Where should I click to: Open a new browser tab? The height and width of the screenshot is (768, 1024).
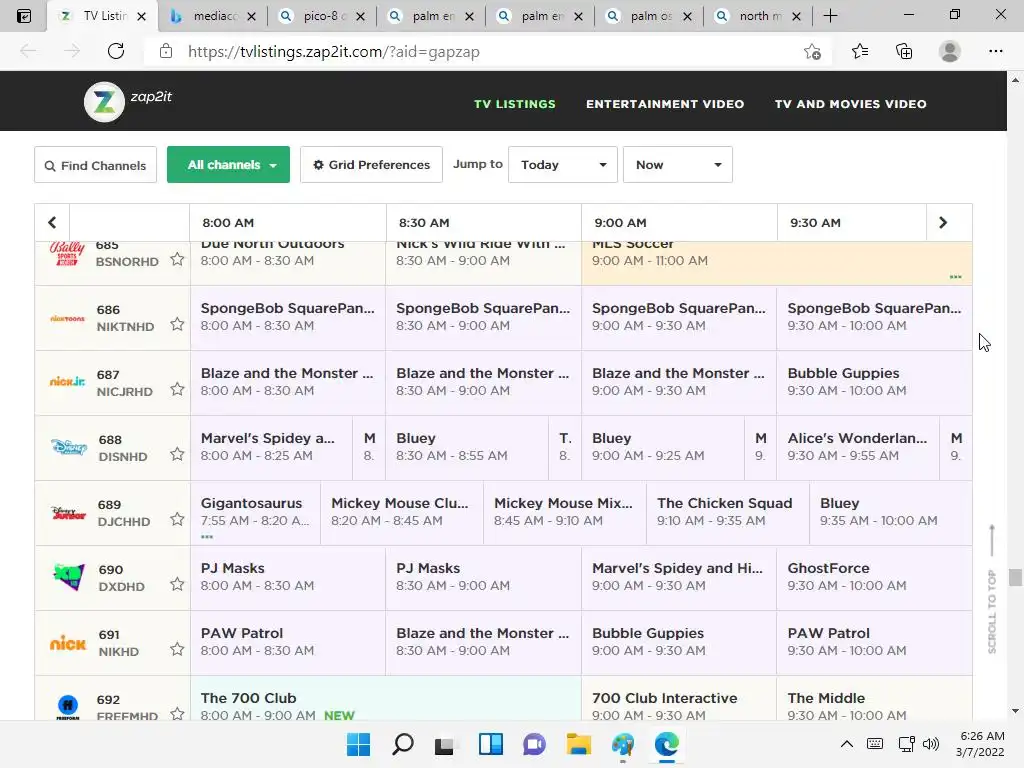tap(830, 16)
